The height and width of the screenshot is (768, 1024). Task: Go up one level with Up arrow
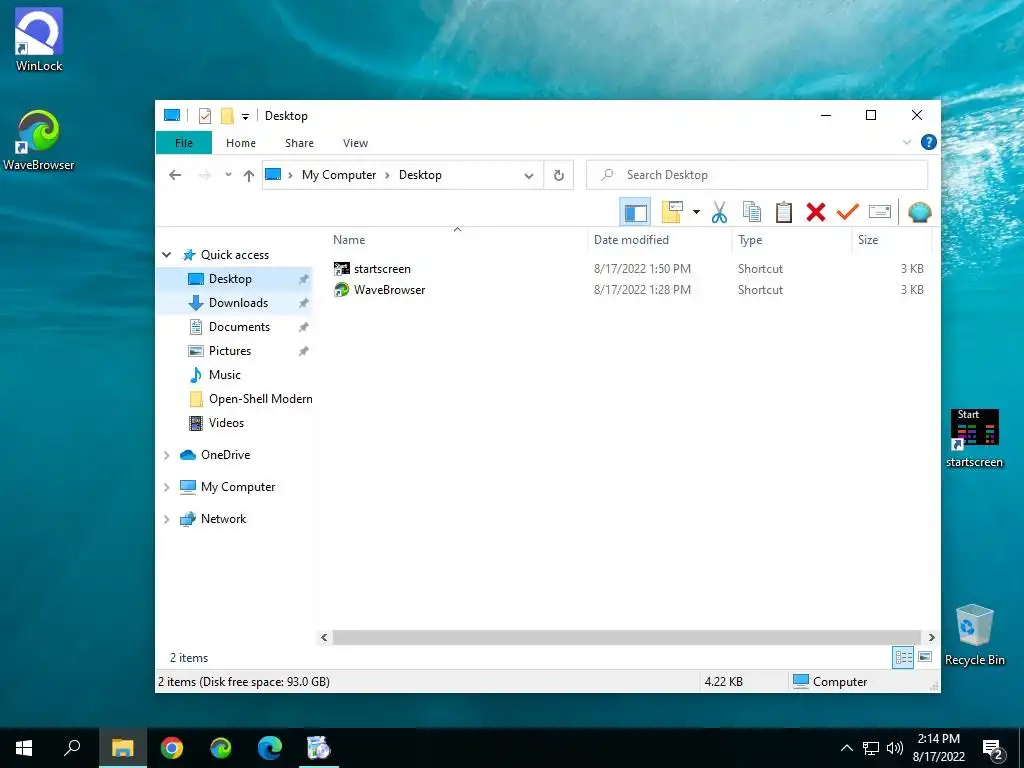point(249,175)
